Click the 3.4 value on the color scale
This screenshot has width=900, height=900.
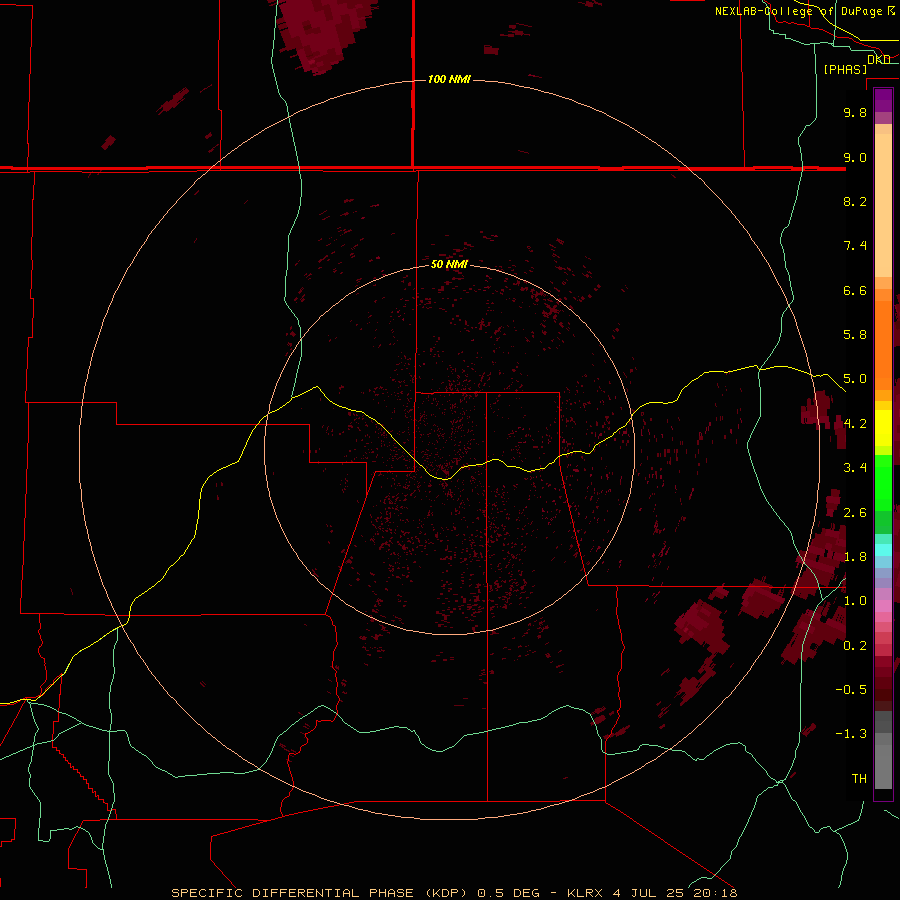[x=855, y=468]
